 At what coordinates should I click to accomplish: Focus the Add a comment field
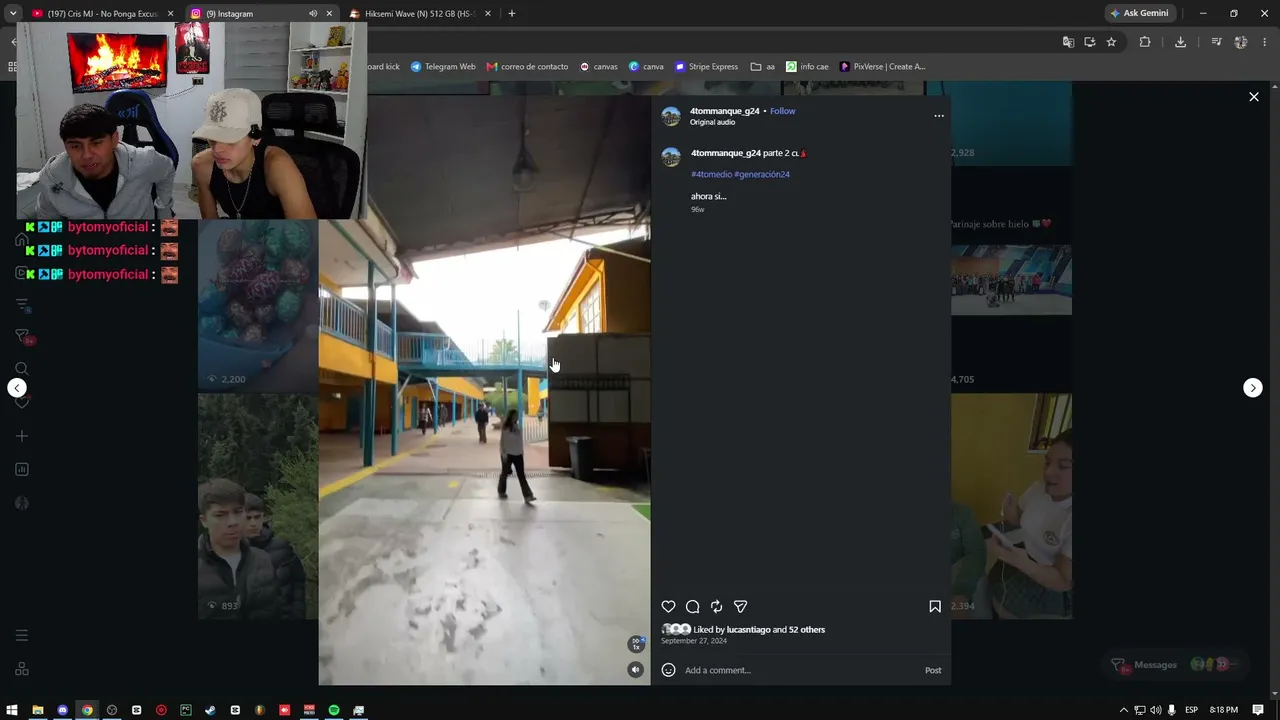(x=800, y=670)
